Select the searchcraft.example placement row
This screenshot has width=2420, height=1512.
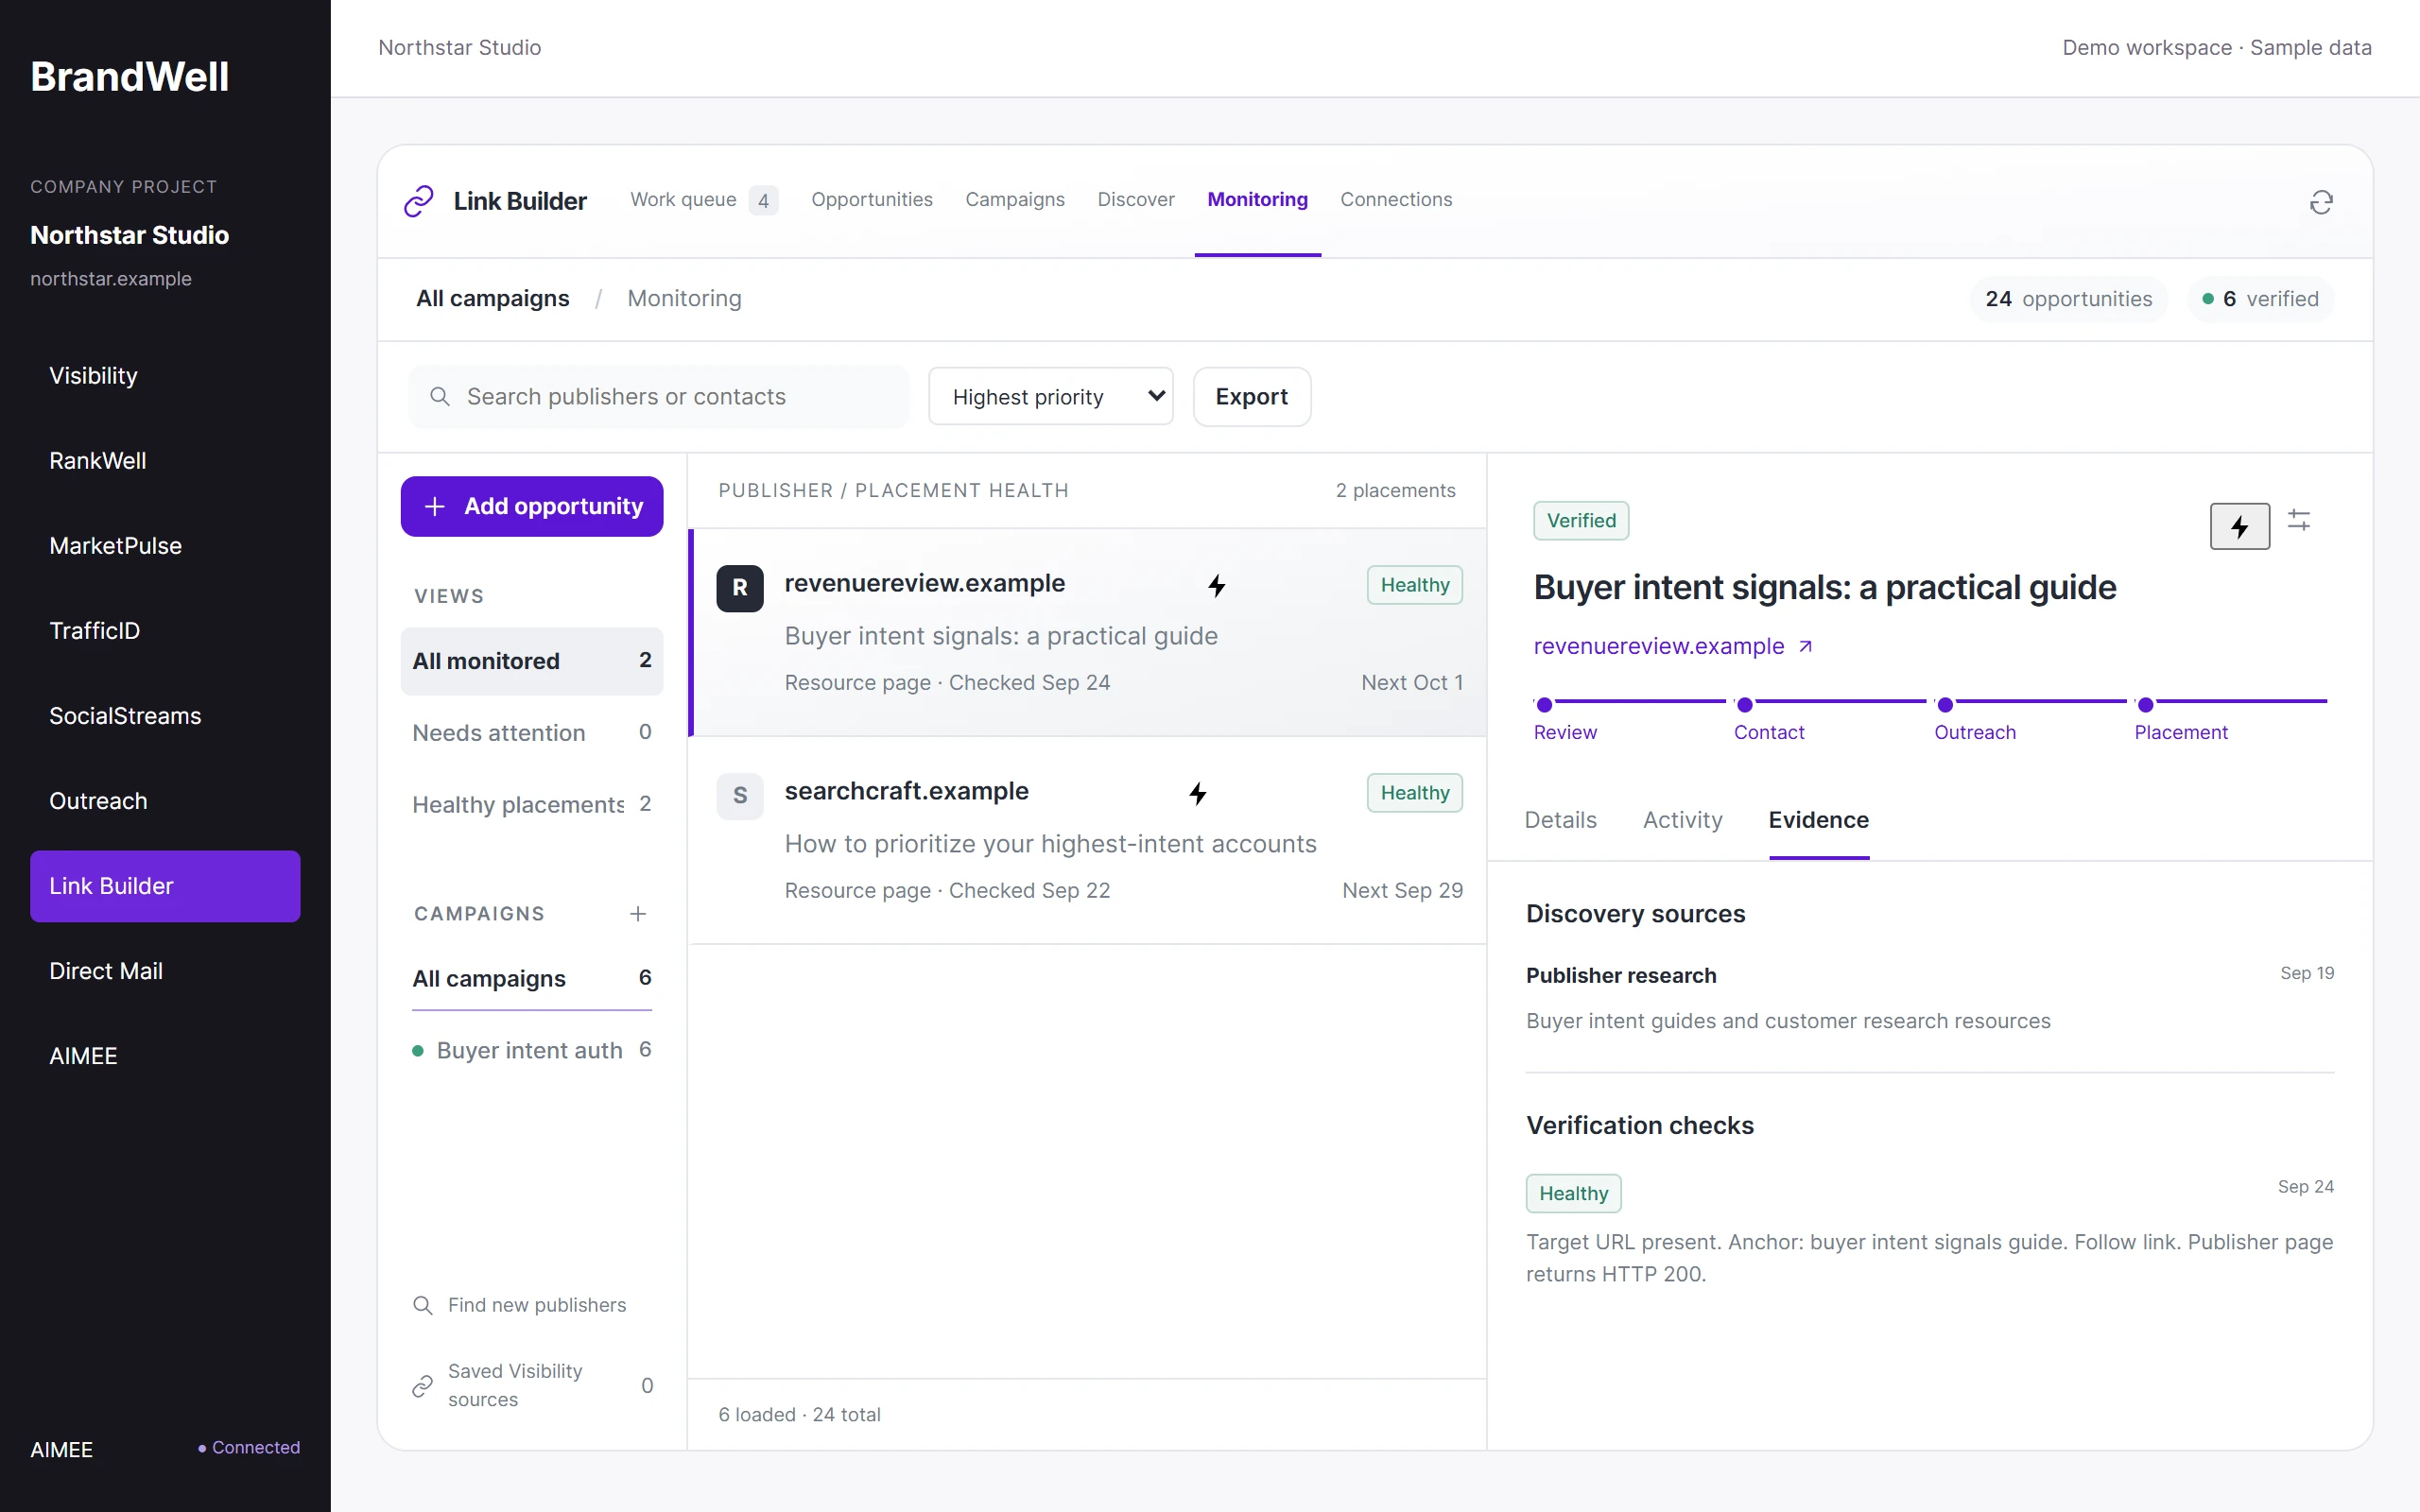pos(1087,839)
